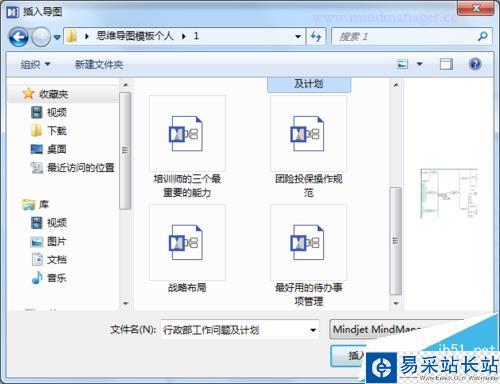The height and width of the screenshot is (384, 500).
Task: Select file icon 培训师的三个最重要的能力
Action: pyautogui.click(x=187, y=133)
